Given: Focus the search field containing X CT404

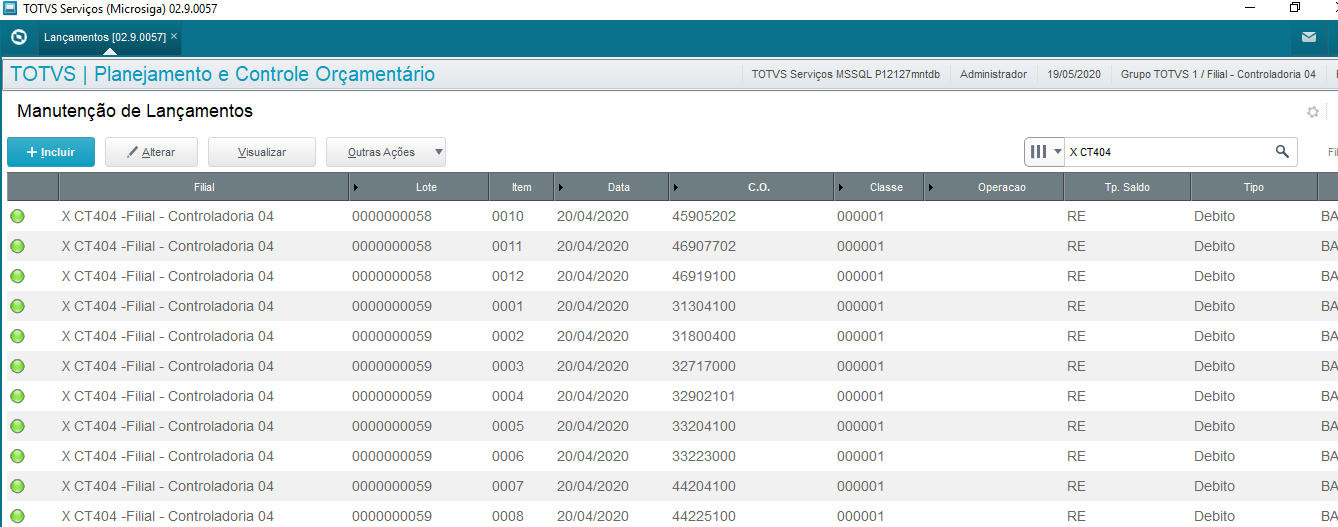Looking at the screenshot, I should coord(1170,152).
